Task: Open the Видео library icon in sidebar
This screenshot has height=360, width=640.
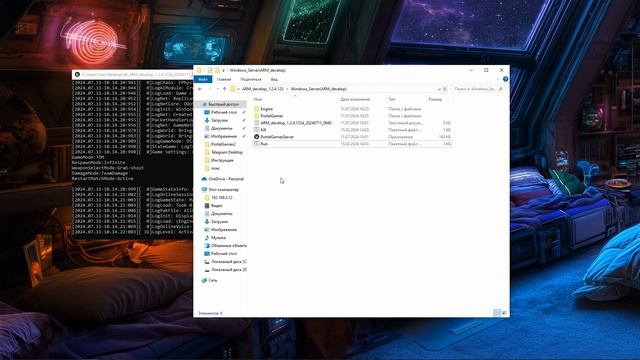Action: coord(207,206)
